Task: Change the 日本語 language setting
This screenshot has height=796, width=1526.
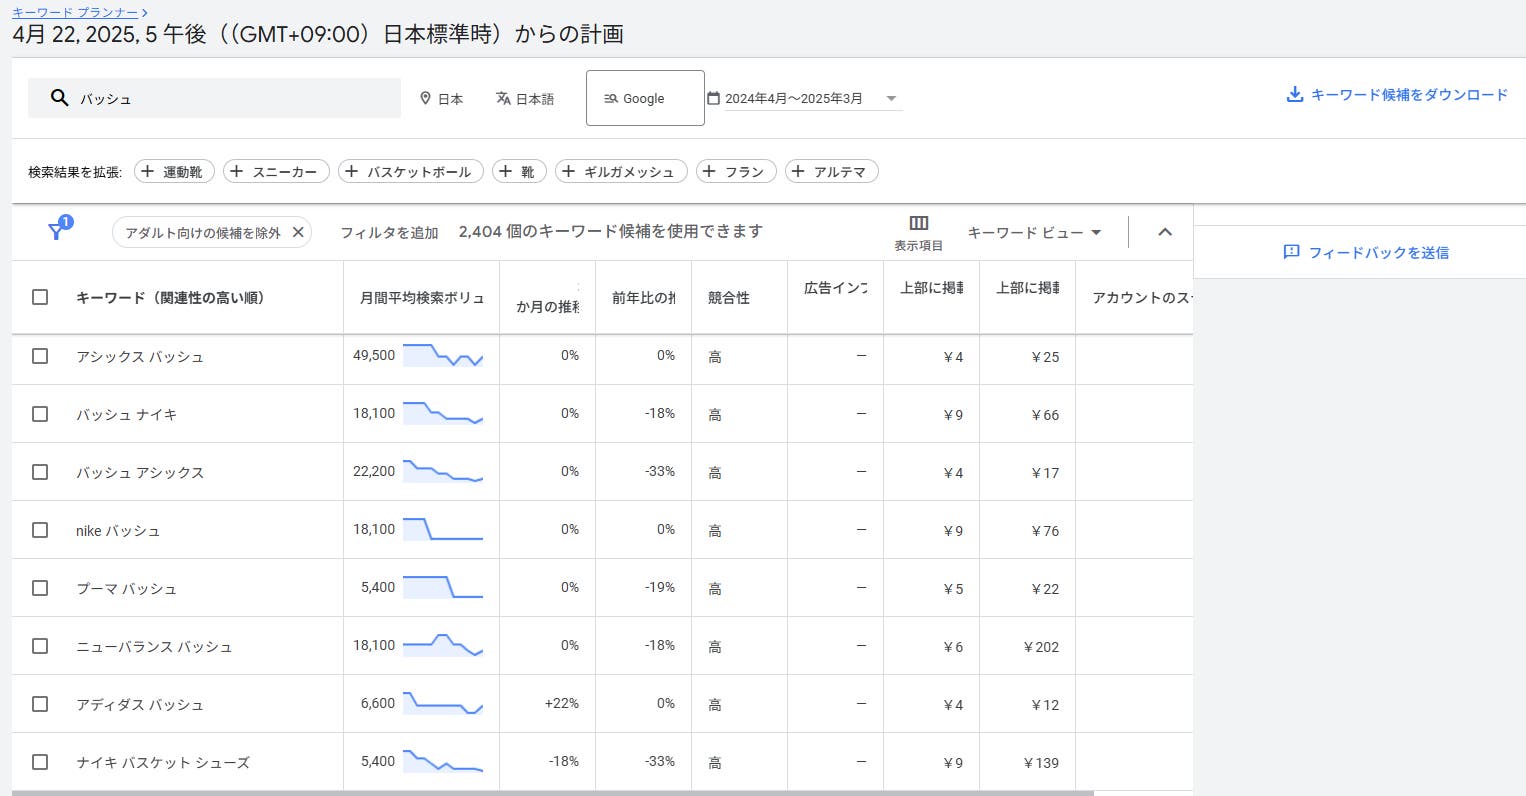Action: (525, 98)
